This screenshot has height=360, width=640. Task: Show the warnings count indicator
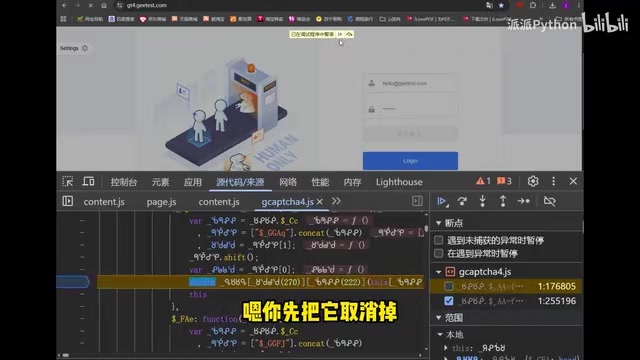[483, 181]
